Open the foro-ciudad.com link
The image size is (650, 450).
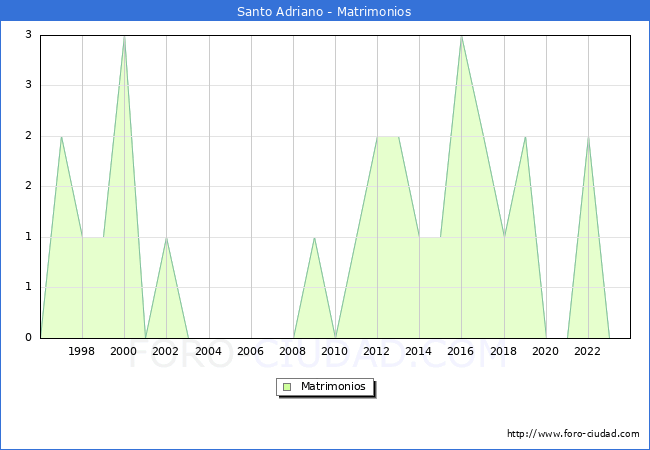tap(573, 434)
